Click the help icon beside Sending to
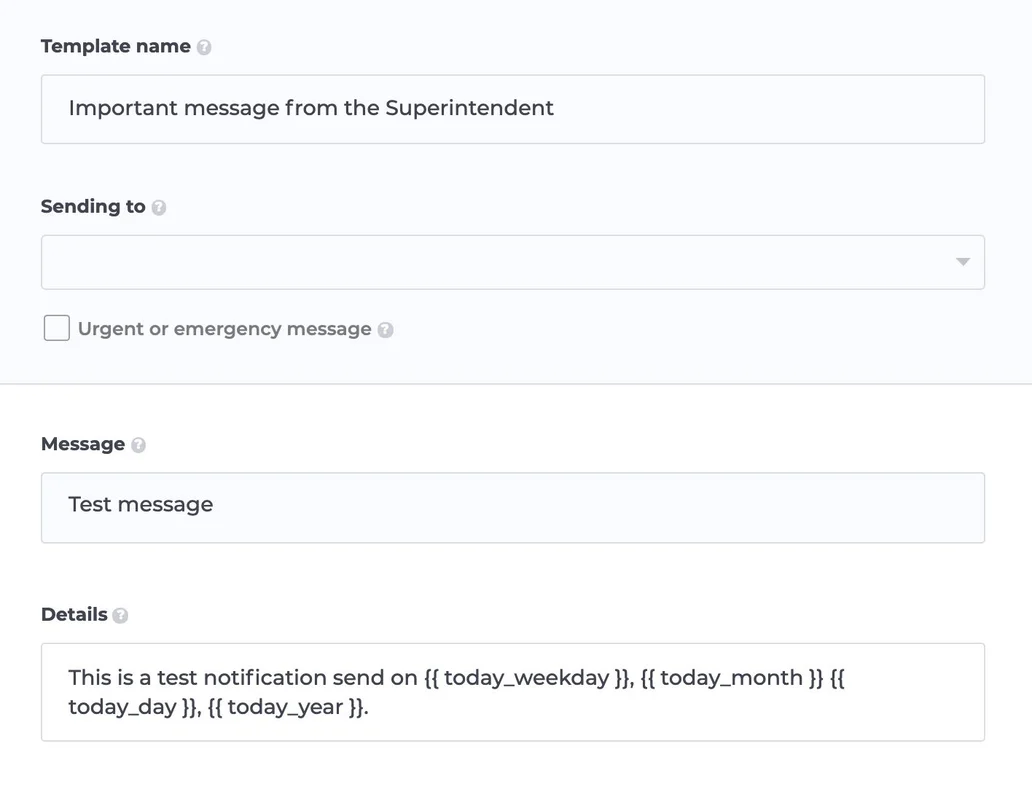The image size is (1032, 800). (x=159, y=208)
